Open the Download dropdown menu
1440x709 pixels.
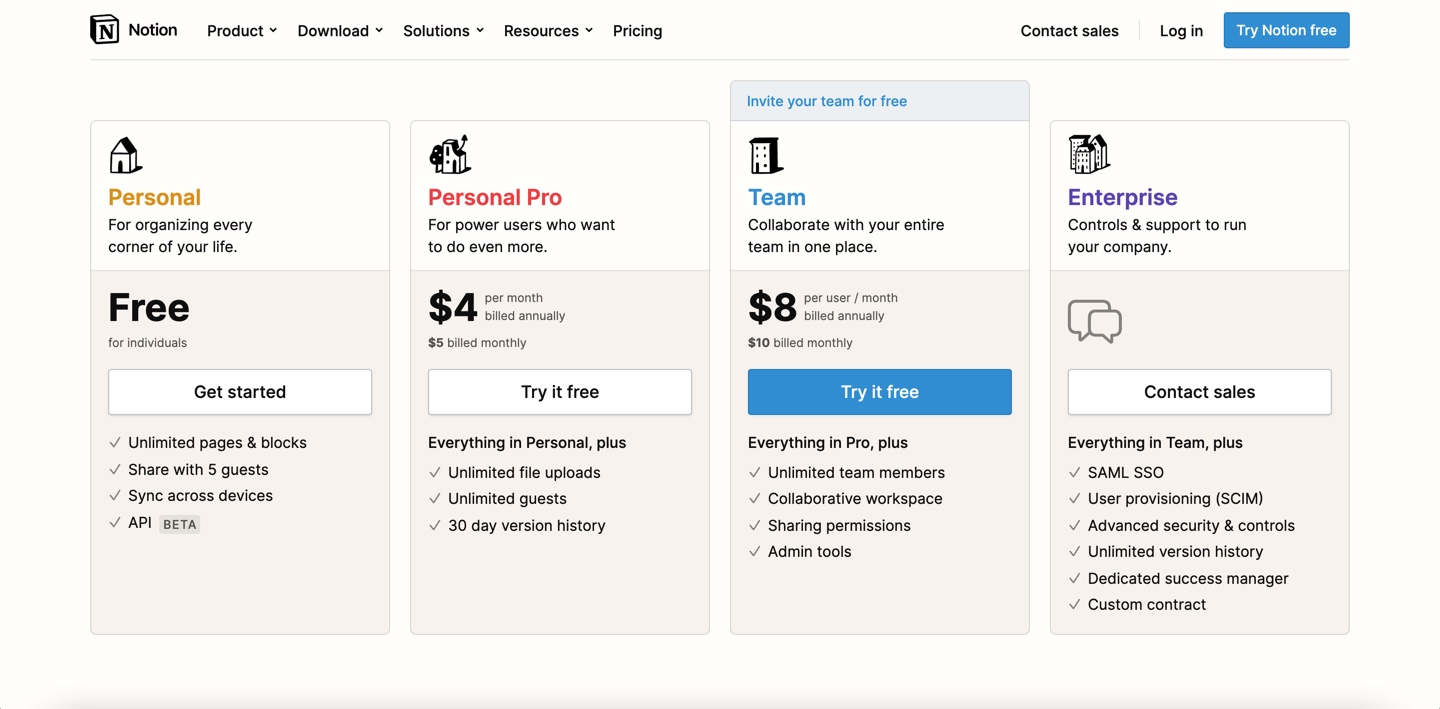(x=340, y=31)
